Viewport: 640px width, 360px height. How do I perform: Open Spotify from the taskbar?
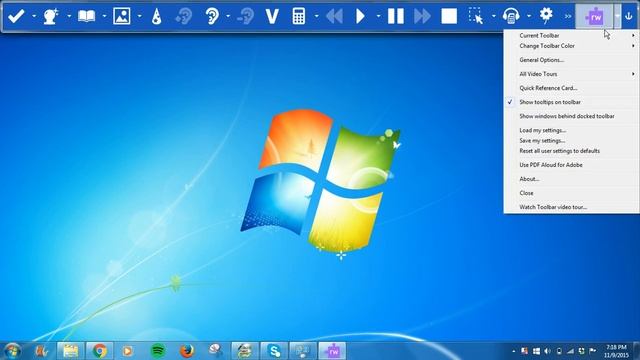[158, 351]
